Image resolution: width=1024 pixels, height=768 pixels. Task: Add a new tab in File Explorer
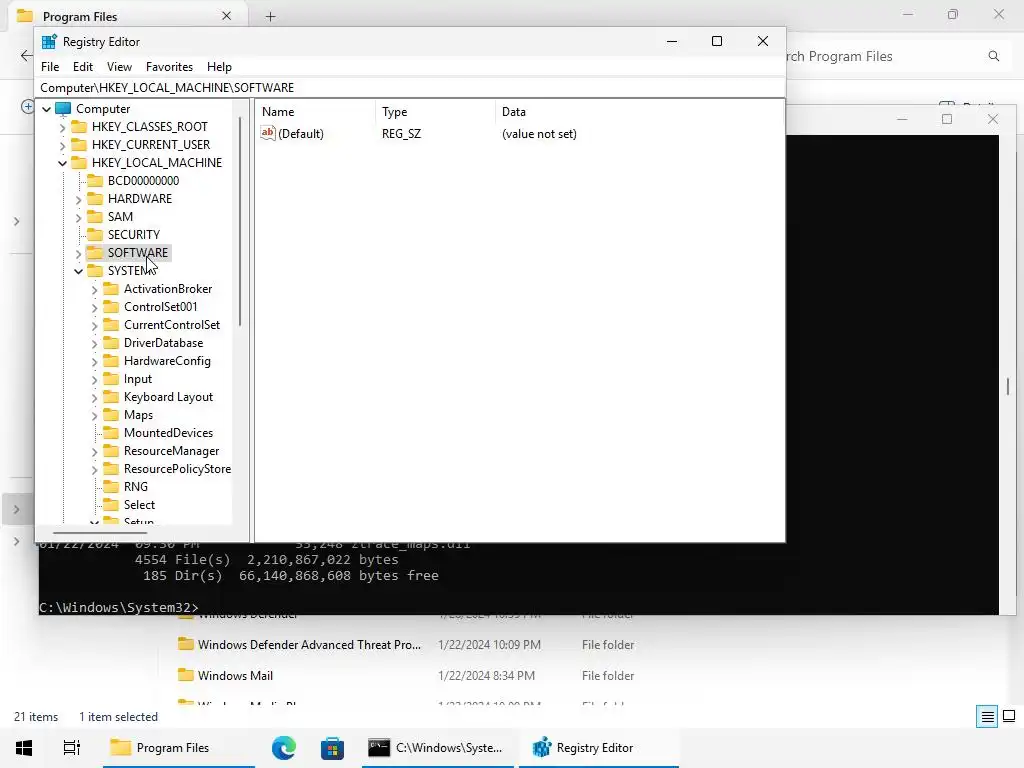(270, 17)
